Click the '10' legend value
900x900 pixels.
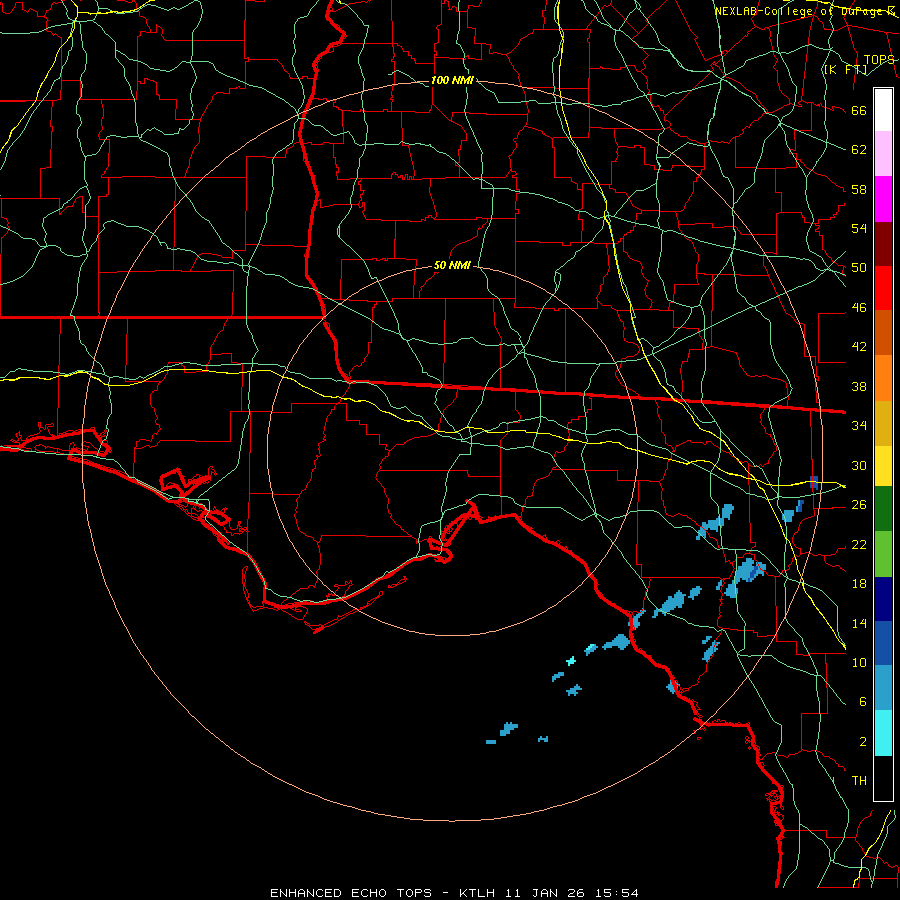click(859, 662)
